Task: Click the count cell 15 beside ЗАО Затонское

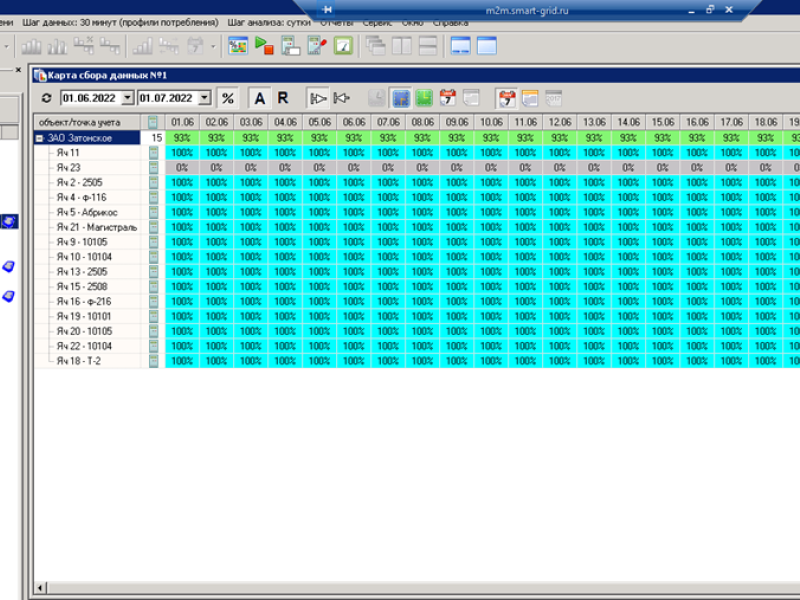Action: tap(153, 138)
